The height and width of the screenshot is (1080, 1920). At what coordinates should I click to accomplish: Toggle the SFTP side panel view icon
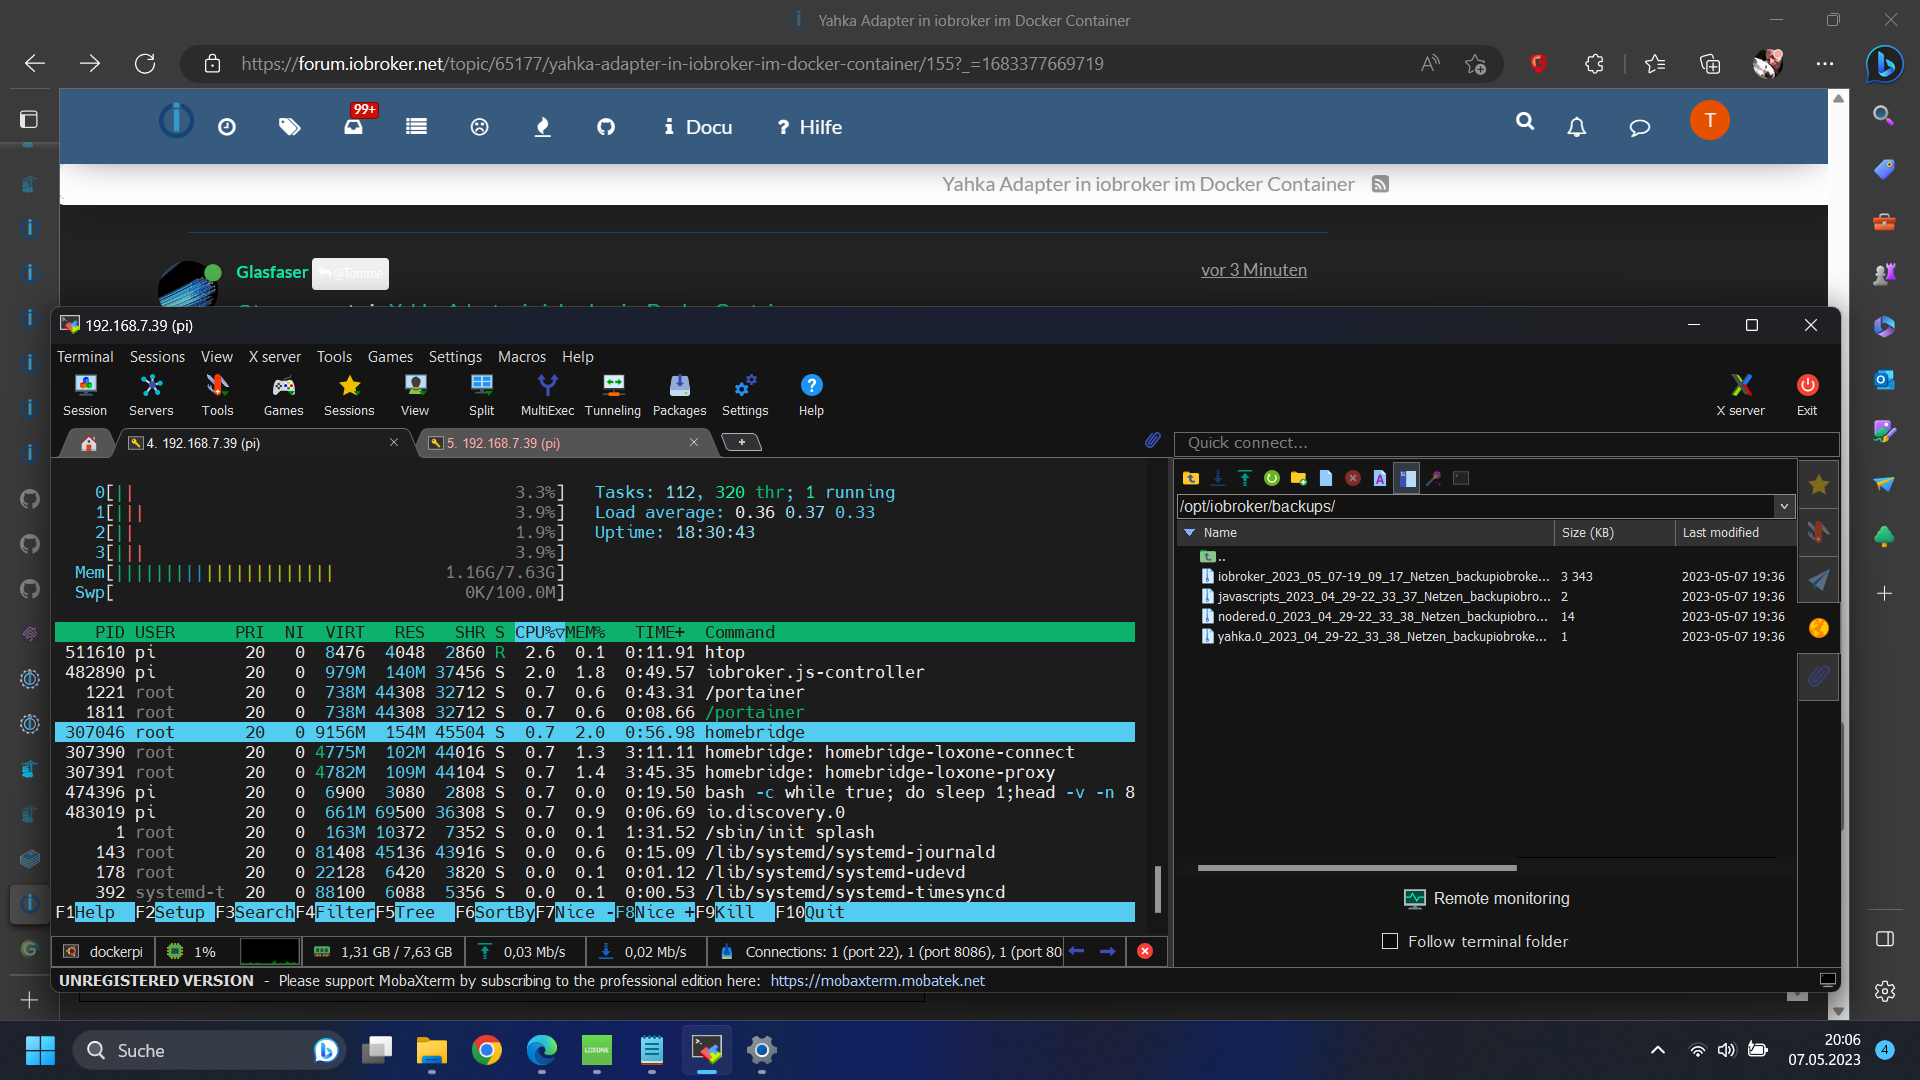pyautogui.click(x=1406, y=478)
